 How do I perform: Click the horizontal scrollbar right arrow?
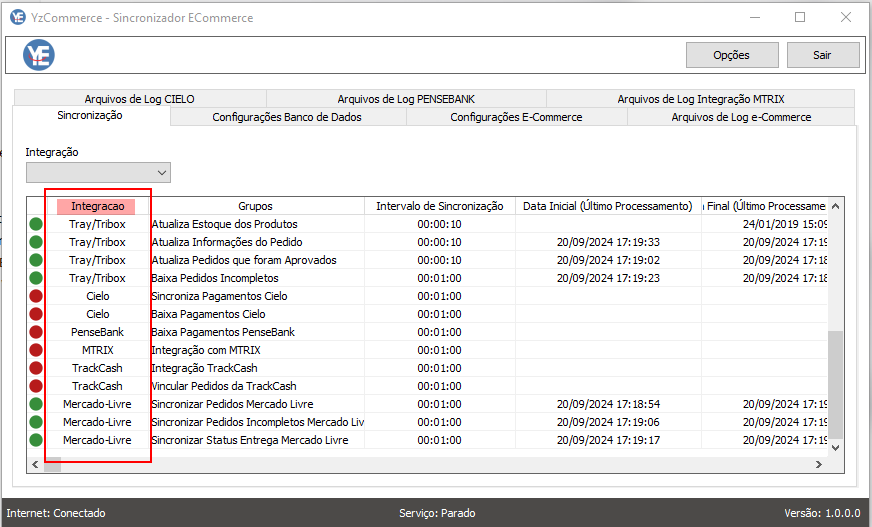(819, 464)
